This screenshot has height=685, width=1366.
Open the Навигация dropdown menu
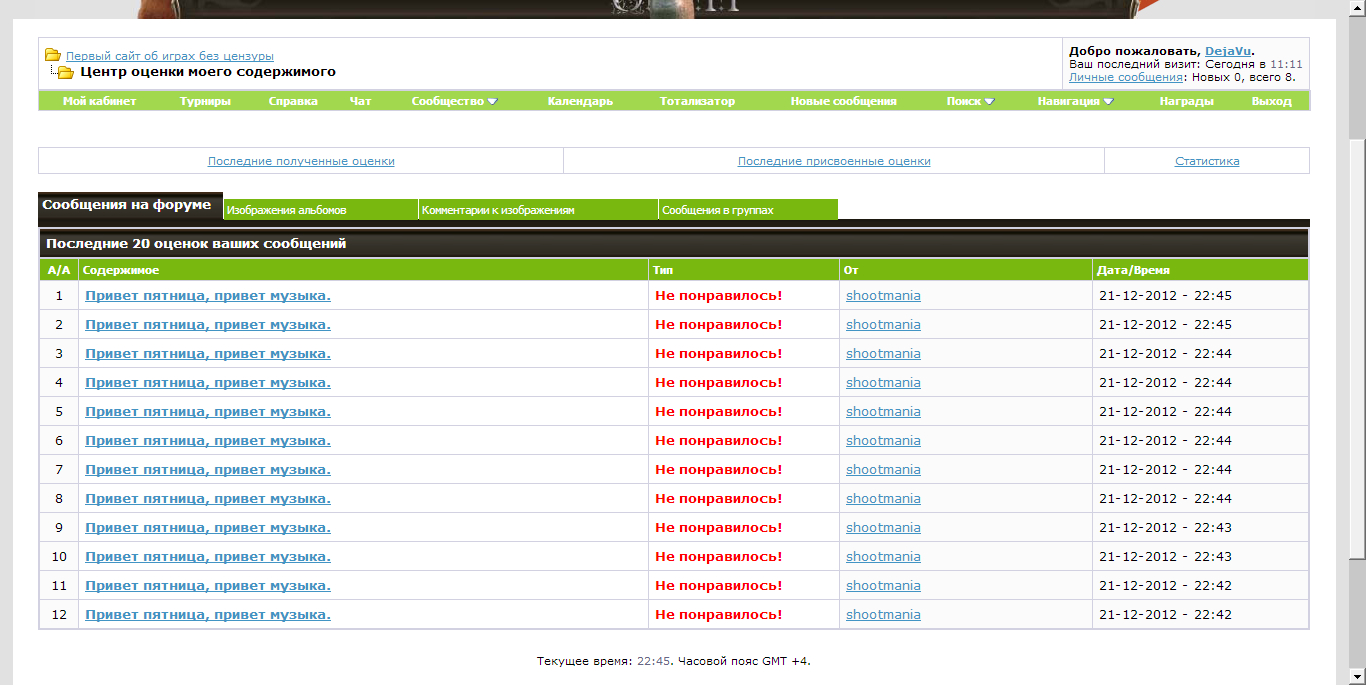1075,101
